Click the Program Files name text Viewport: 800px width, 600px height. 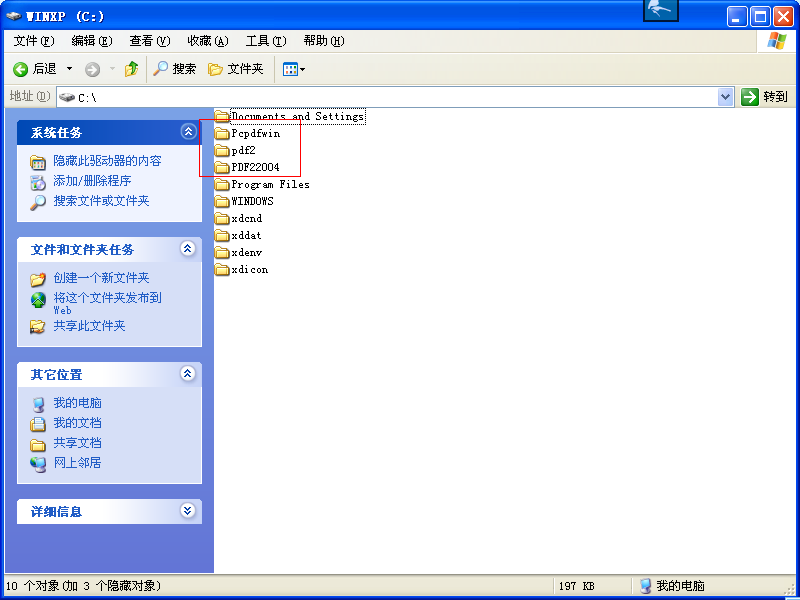pyautogui.click(x=270, y=184)
